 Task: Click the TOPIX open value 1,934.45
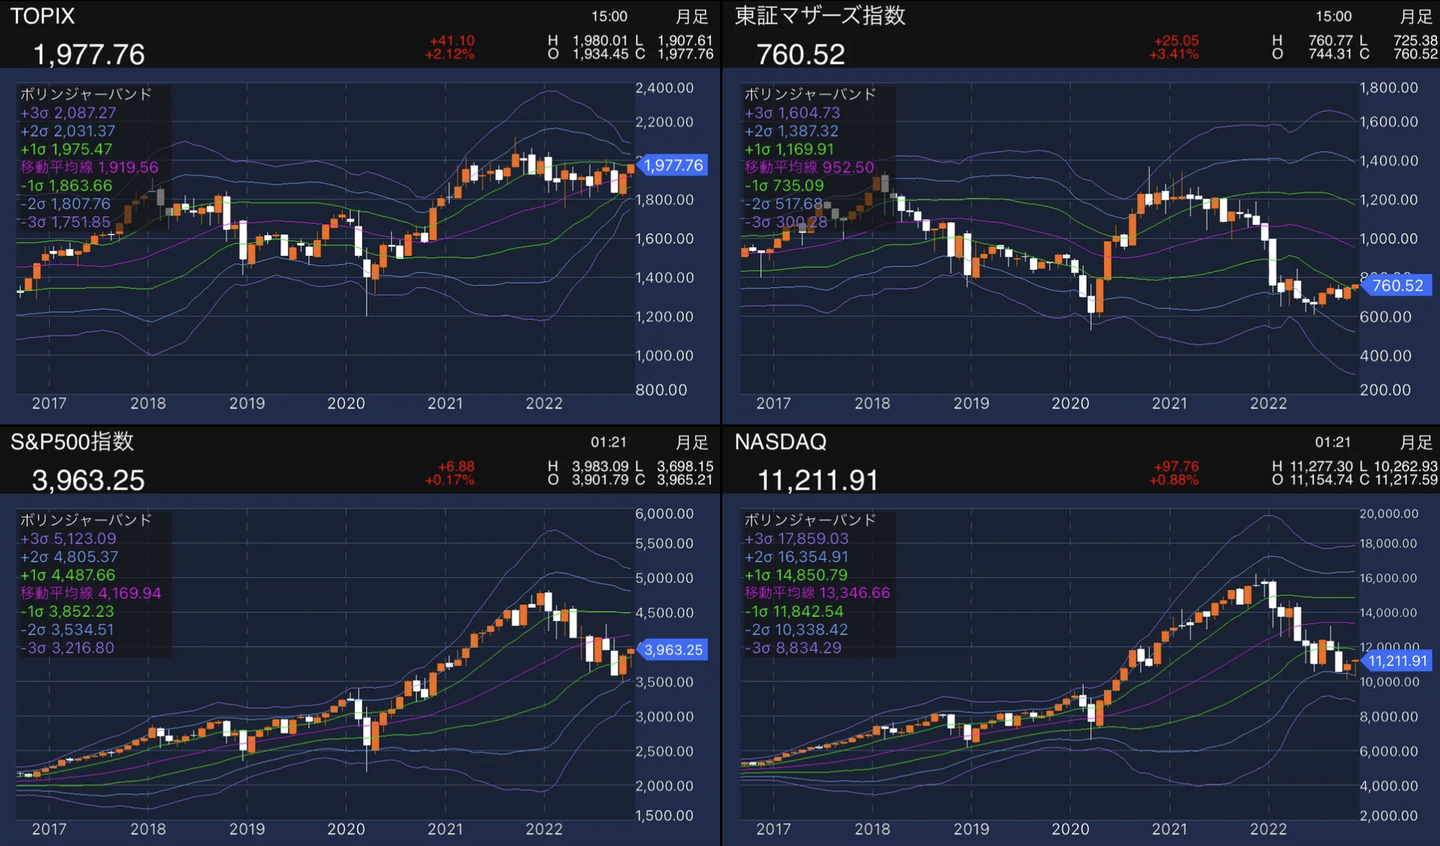[600, 54]
